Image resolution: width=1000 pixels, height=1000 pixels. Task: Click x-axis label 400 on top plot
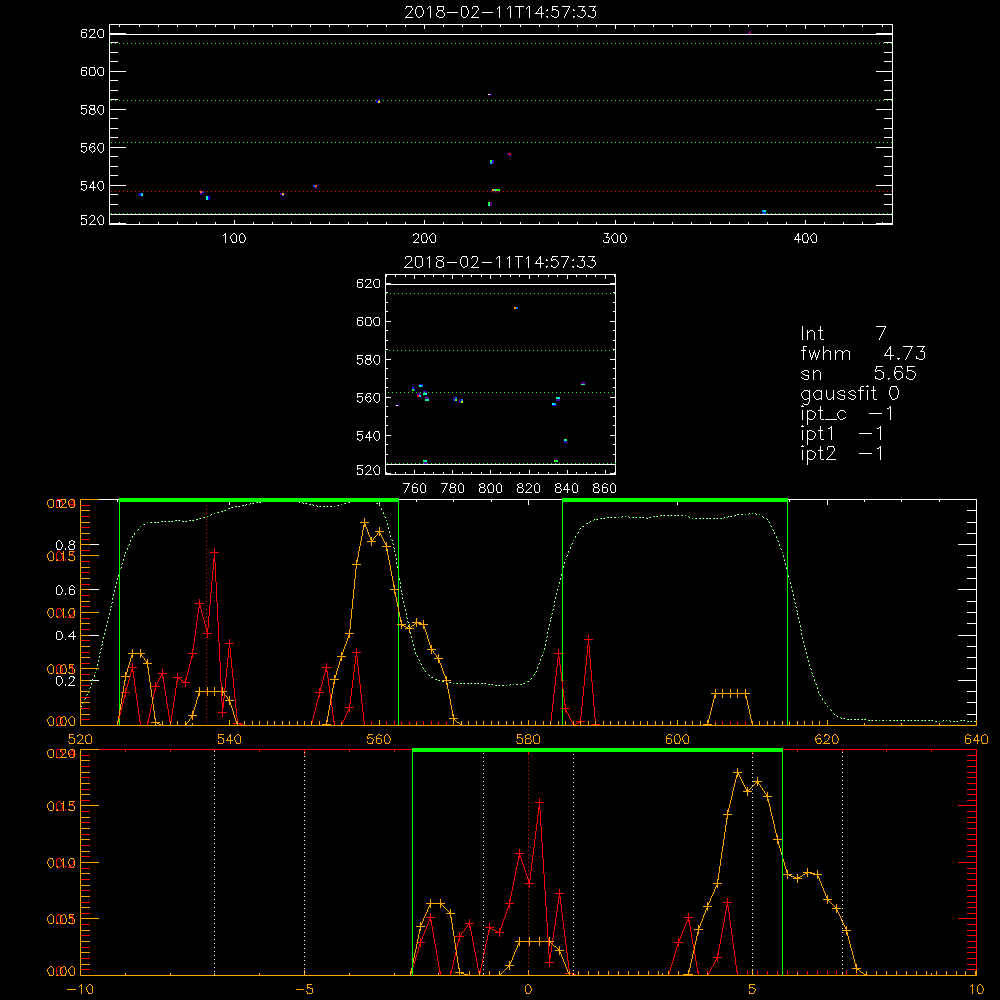click(x=805, y=239)
